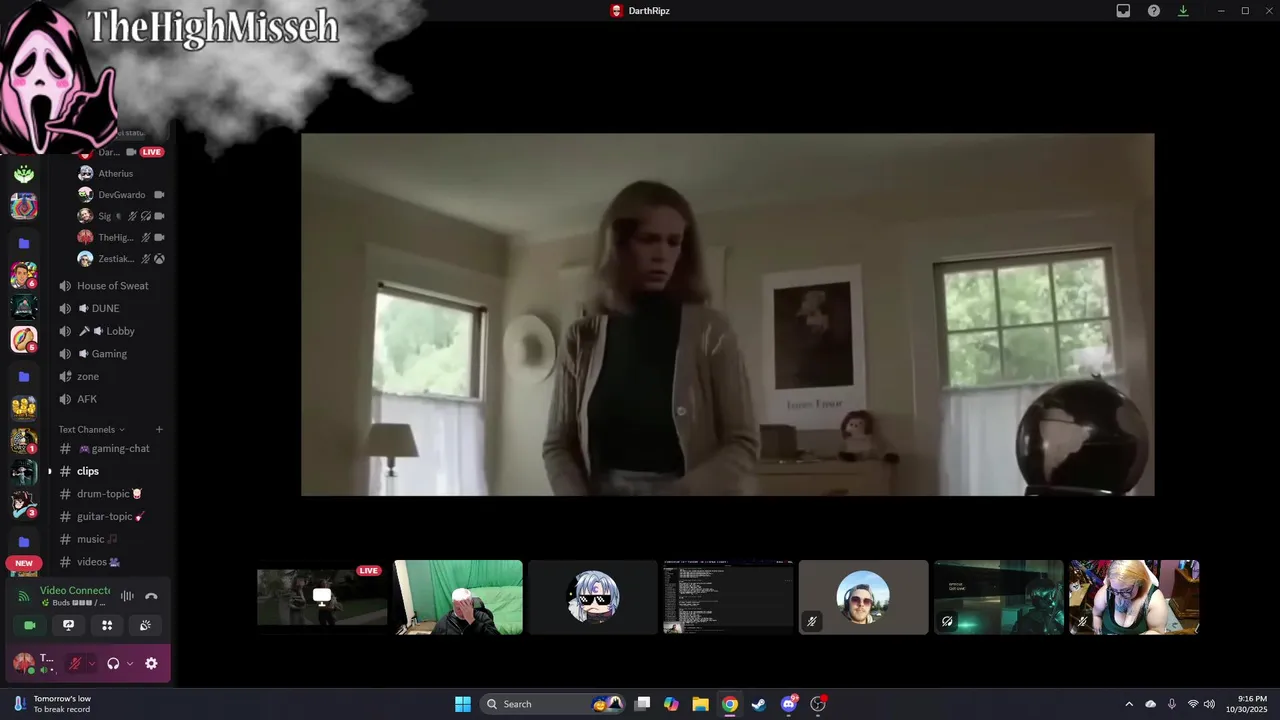Open the Discord inbox icon in title bar

[x=1123, y=11]
